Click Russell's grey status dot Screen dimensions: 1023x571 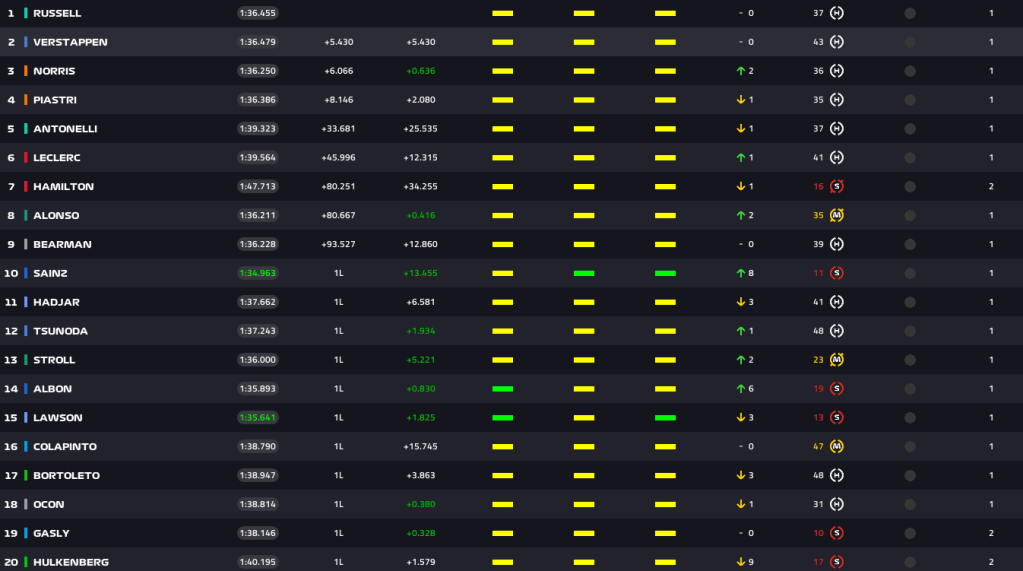(910, 13)
